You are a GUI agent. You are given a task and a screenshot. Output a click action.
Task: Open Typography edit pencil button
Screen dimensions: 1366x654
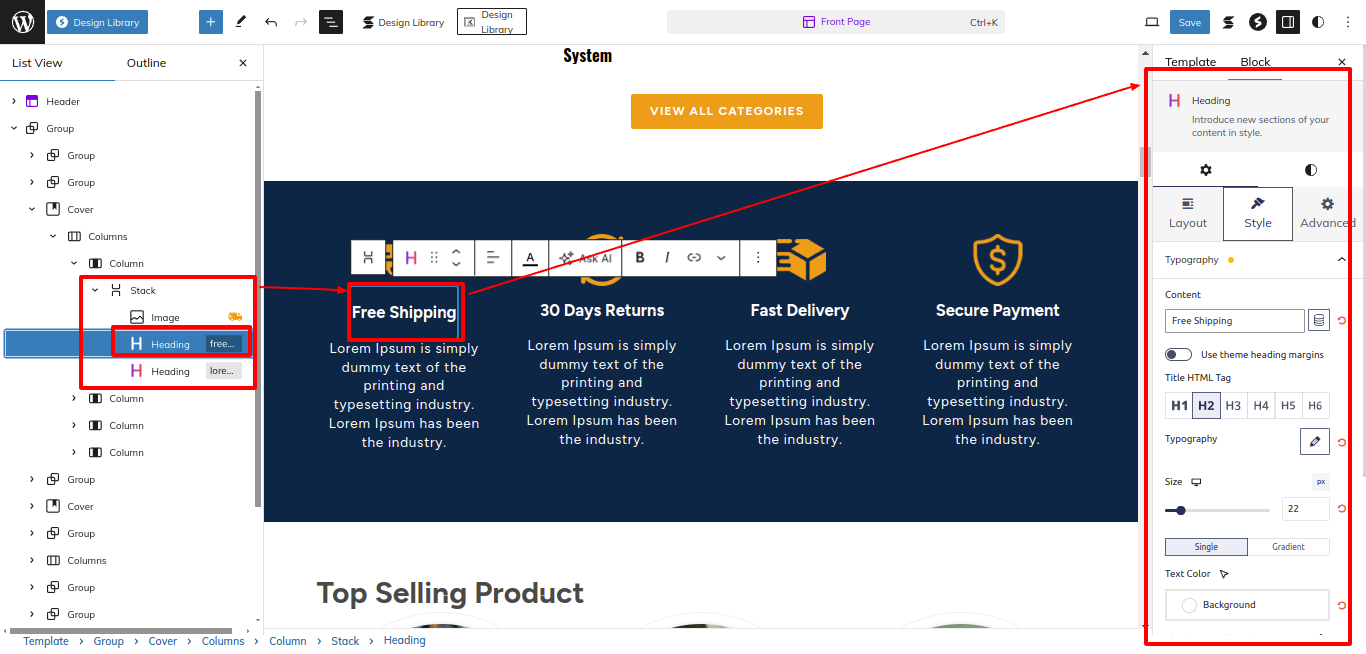[1315, 441]
